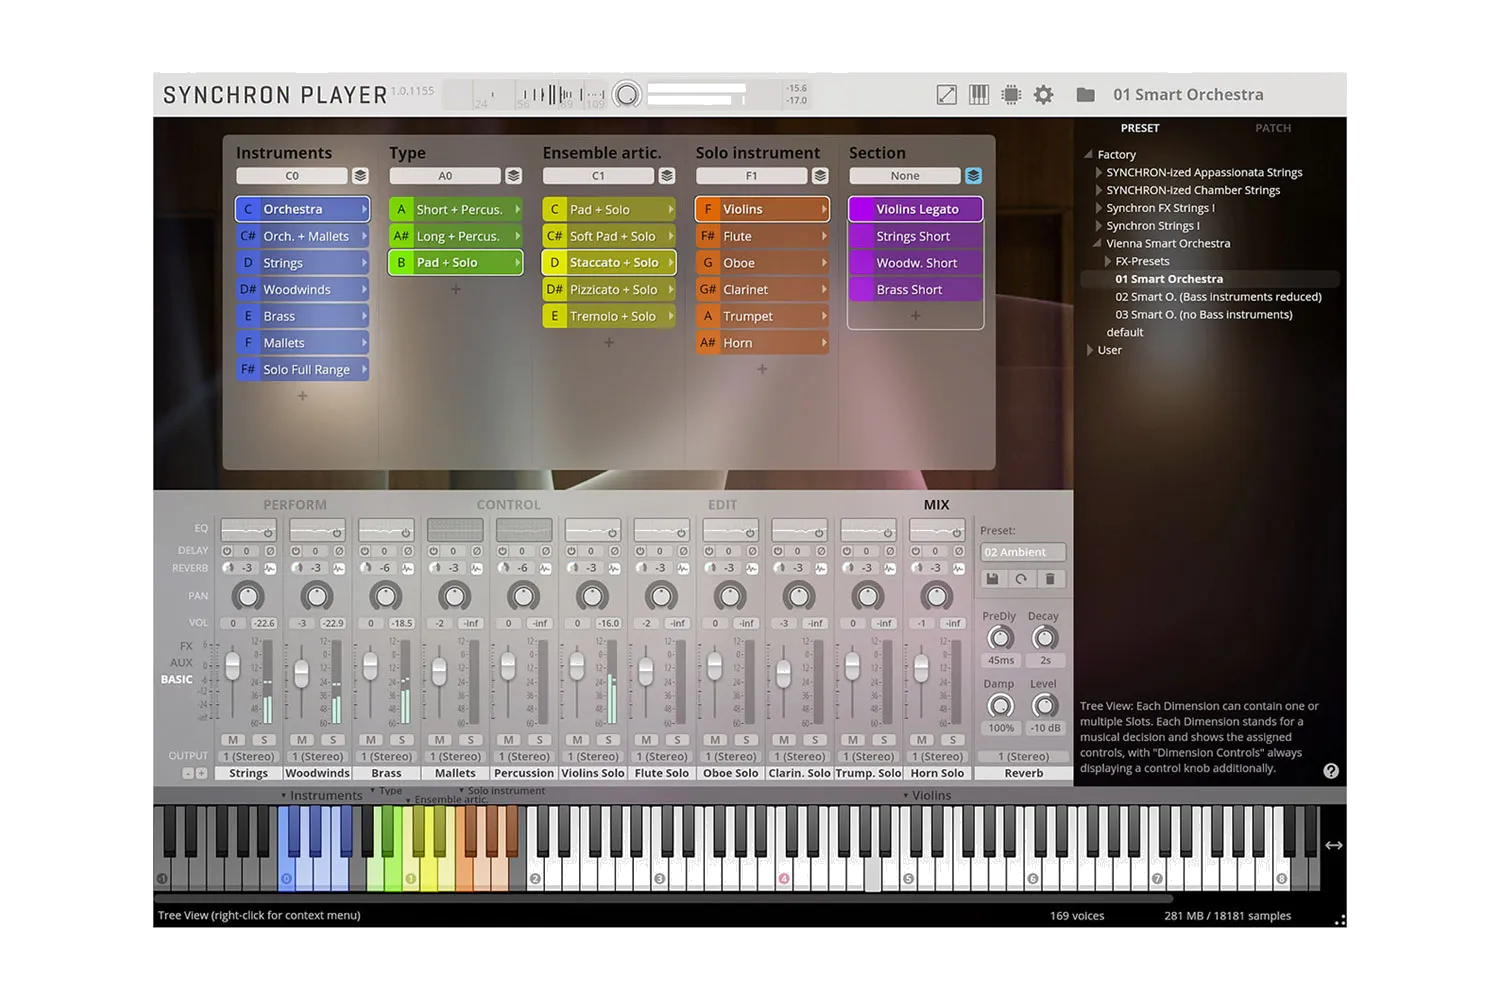The height and width of the screenshot is (1000, 1500).
Task: Click the plus button left of Strings label
Action: 201,773
